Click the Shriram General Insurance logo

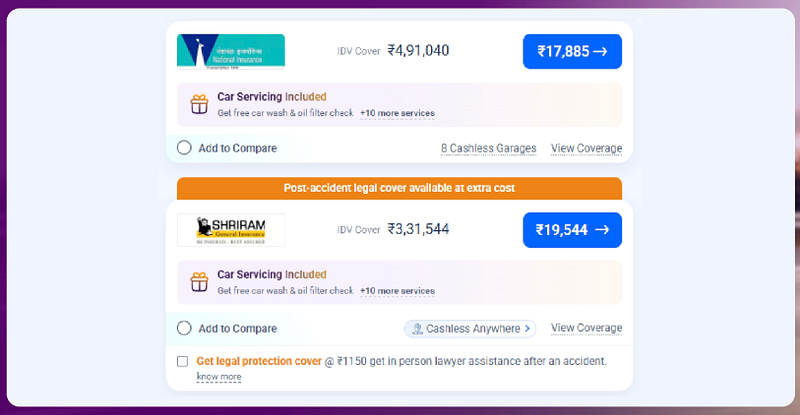pos(231,230)
